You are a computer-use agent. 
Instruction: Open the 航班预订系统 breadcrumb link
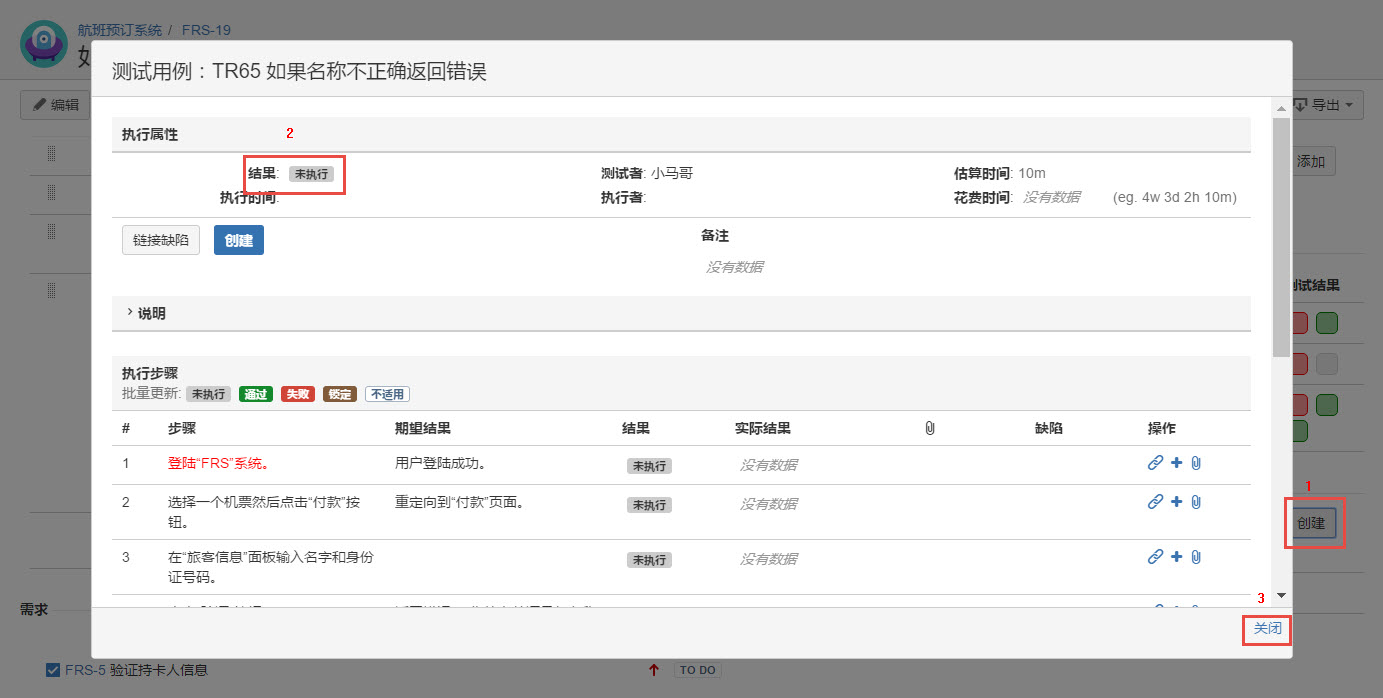coord(120,30)
